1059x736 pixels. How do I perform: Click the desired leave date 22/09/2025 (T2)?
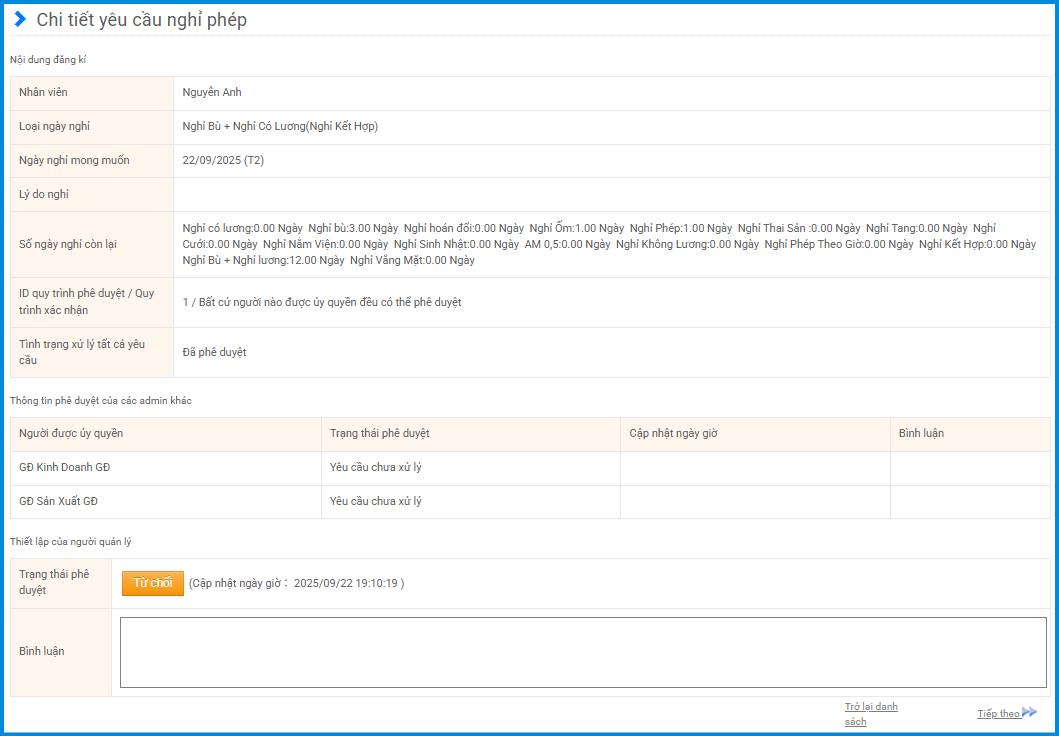coord(223,161)
